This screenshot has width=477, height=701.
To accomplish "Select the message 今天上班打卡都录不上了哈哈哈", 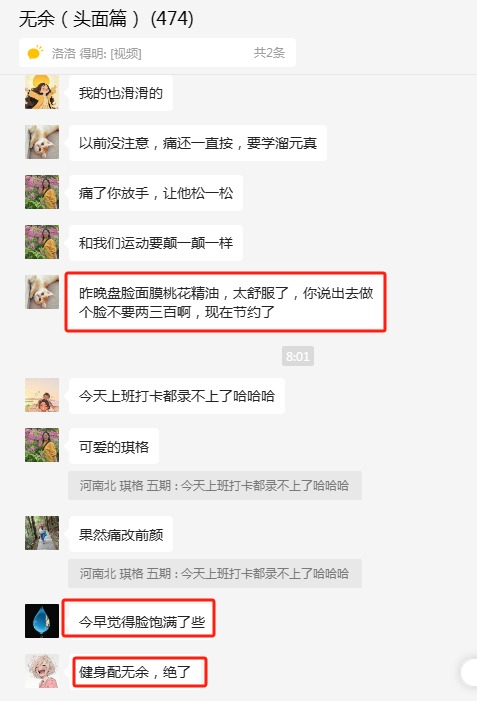I will 177,396.
